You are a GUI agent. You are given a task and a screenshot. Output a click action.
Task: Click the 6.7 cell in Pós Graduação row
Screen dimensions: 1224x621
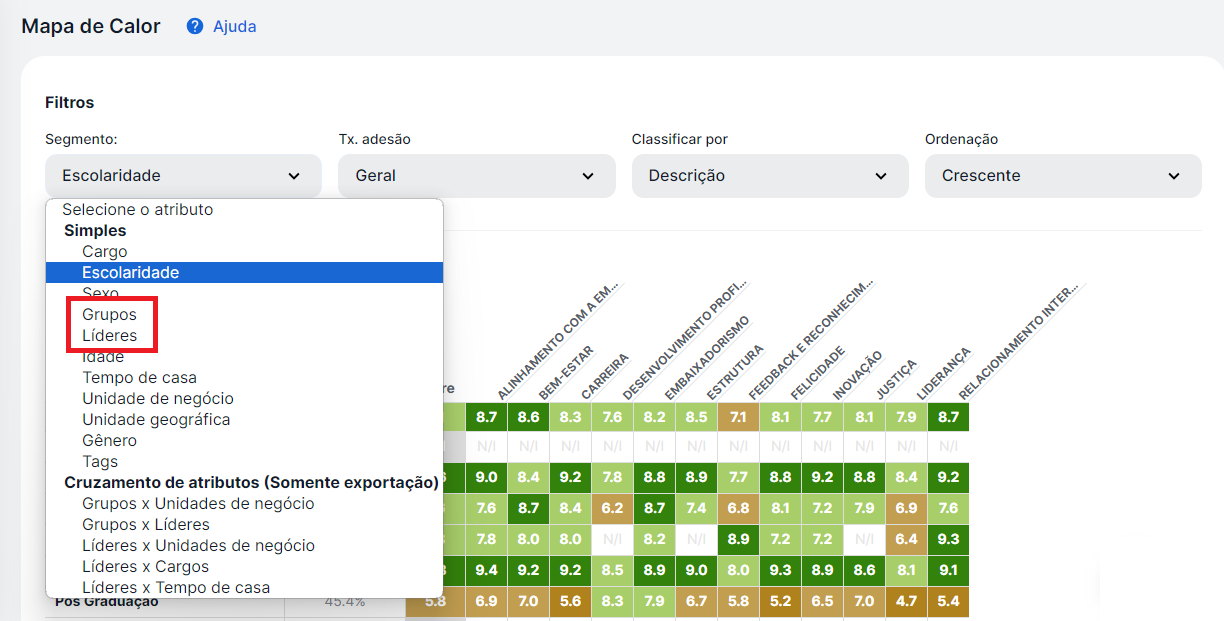pos(696,601)
